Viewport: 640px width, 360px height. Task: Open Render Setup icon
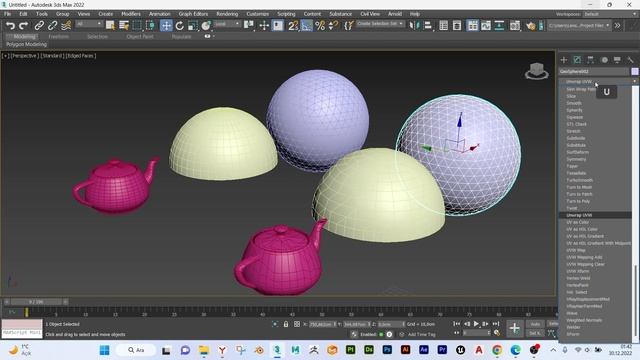point(515,26)
